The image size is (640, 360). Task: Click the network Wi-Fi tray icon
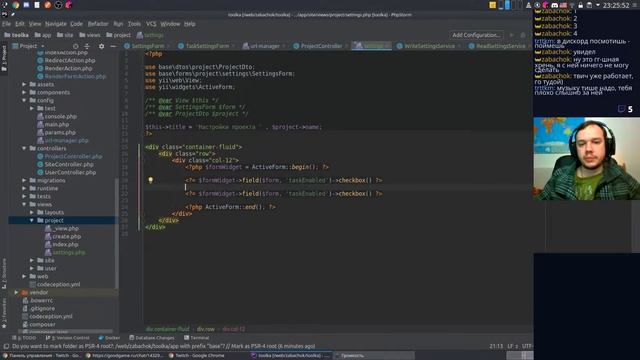pos(572,5)
